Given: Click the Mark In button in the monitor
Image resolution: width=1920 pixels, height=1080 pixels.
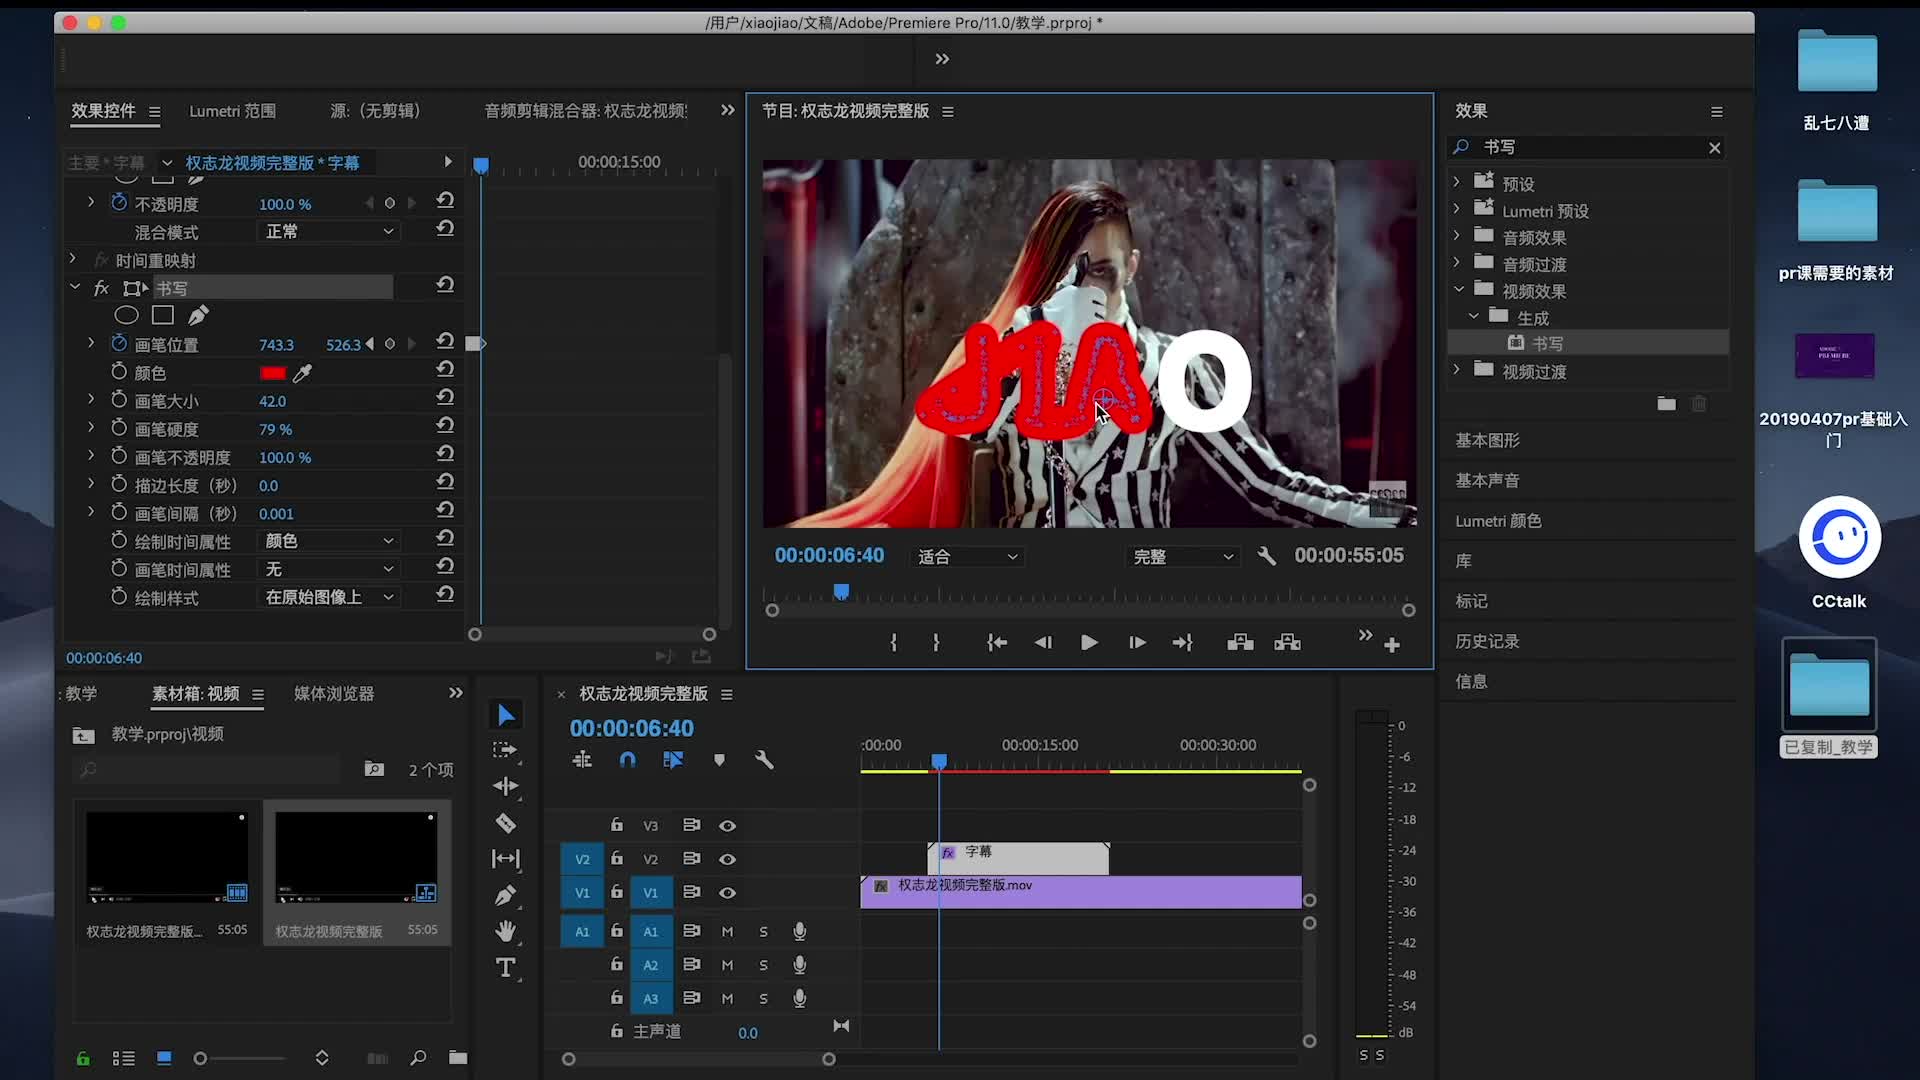Looking at the screenshot, I should tap(893, 643).
